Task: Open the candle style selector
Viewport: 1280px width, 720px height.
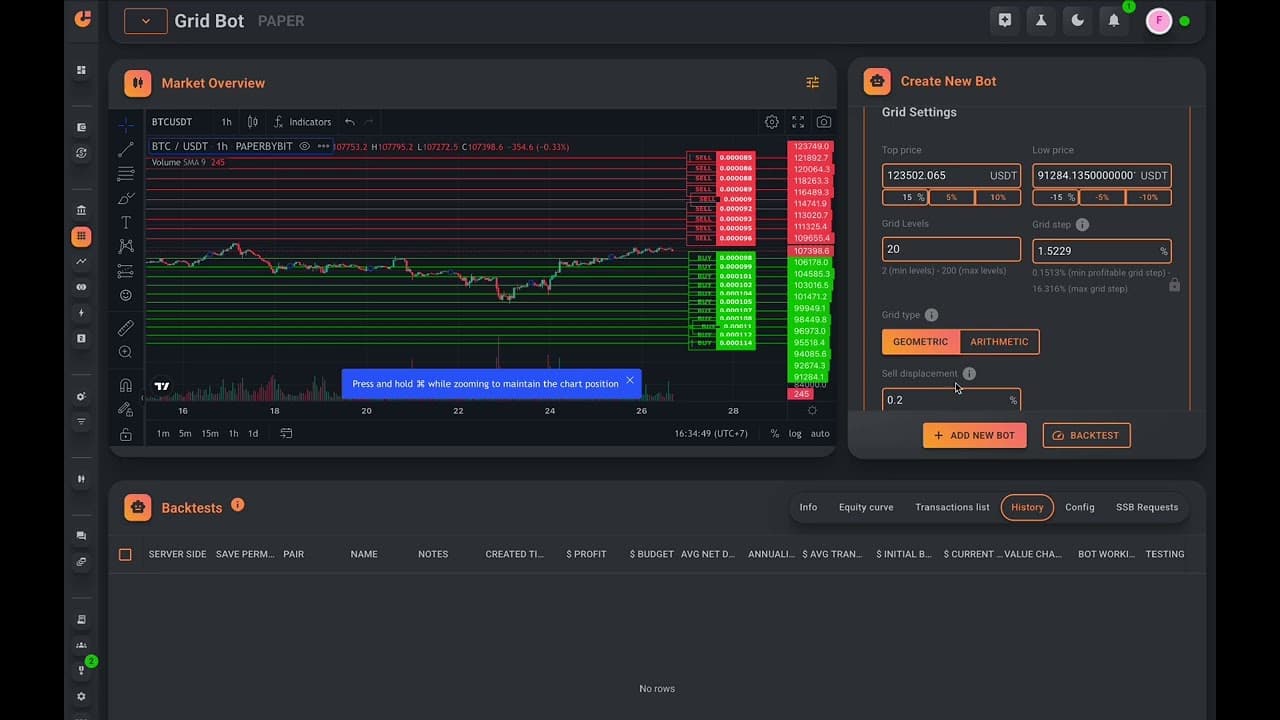Action: pos(252,121)
